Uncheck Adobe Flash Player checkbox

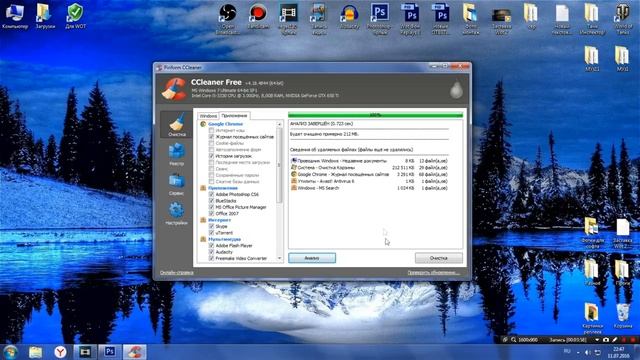211,246
